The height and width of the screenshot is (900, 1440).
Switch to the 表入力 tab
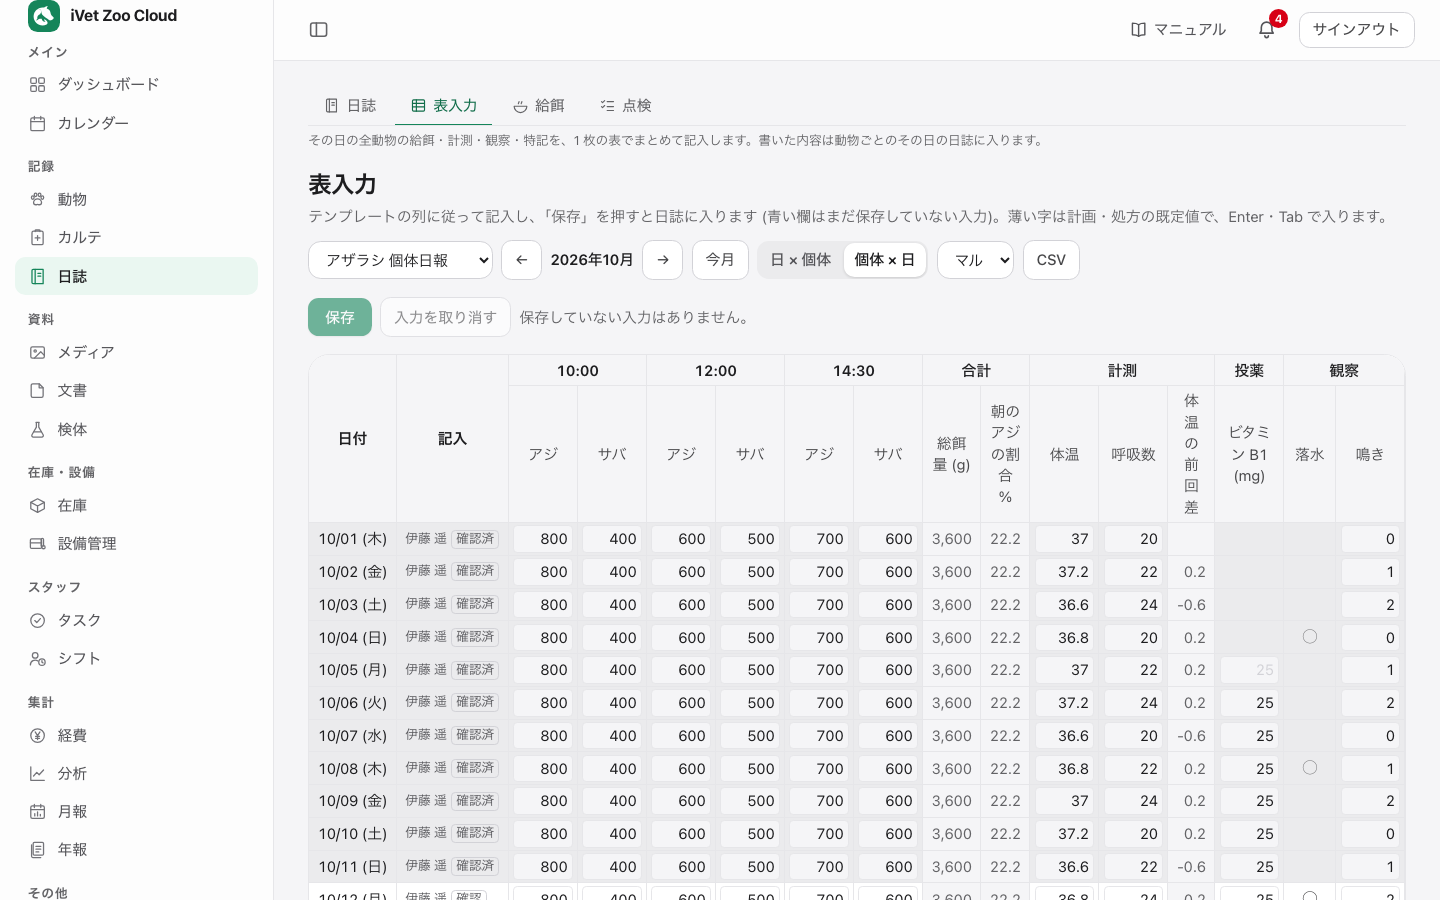click(444, 106)
